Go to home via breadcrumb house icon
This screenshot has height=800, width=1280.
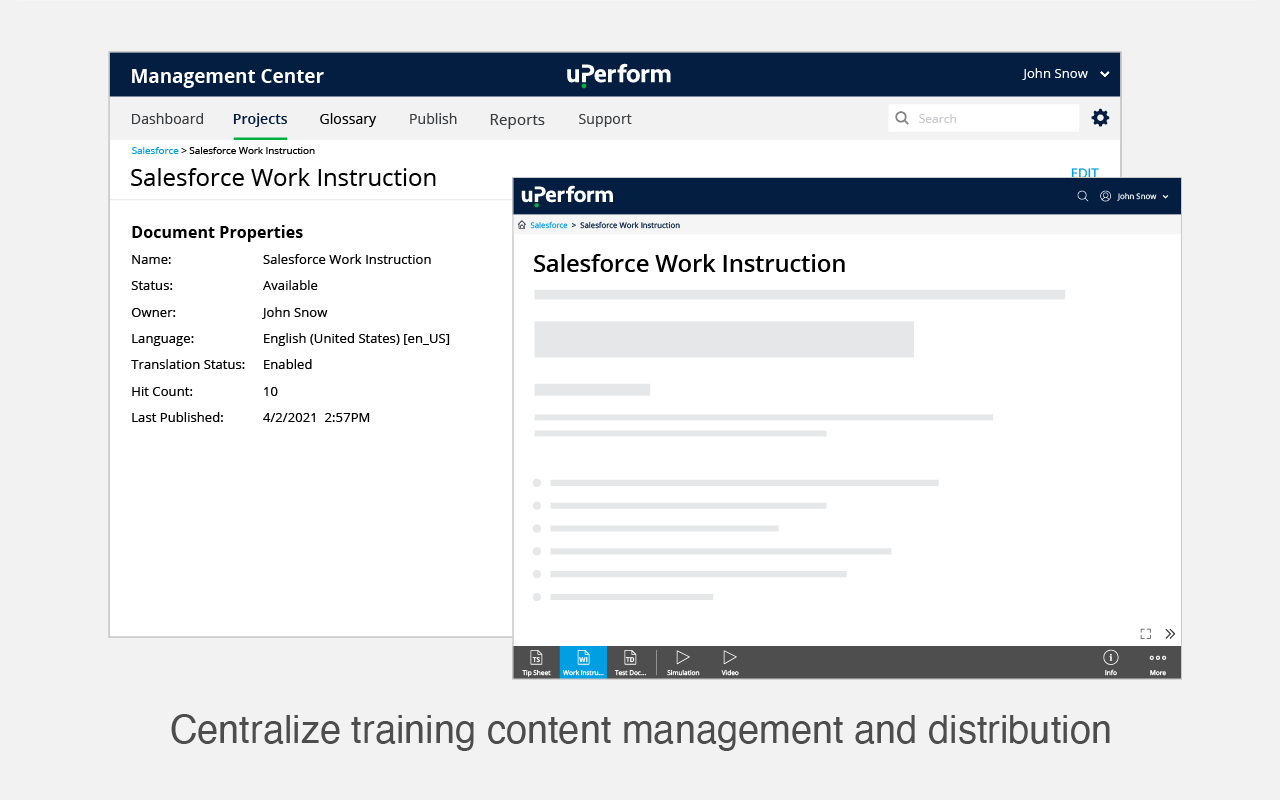(x=522, y=225)
